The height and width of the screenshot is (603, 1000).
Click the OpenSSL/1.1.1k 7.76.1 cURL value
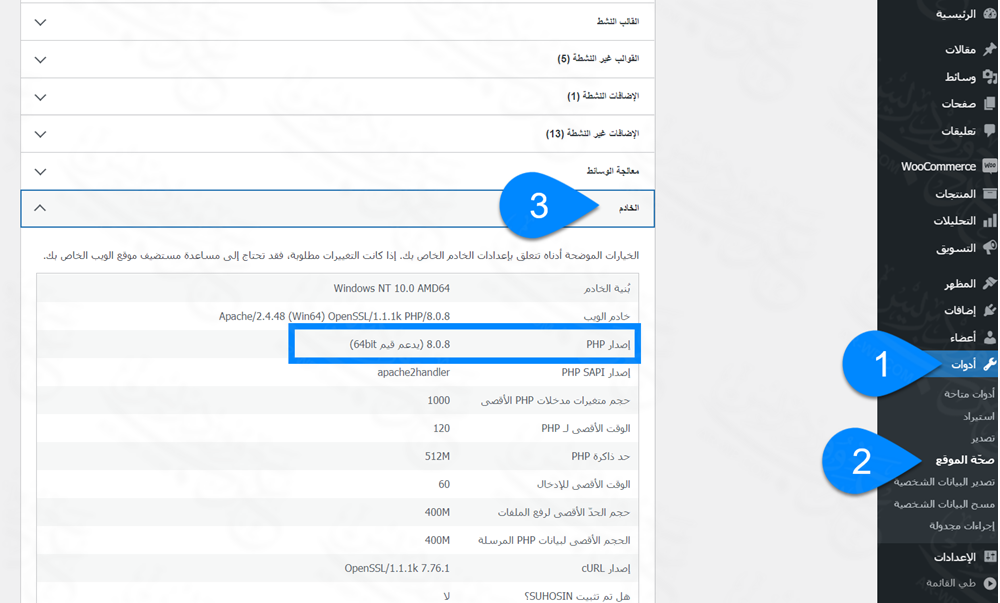tap(397, 568)
